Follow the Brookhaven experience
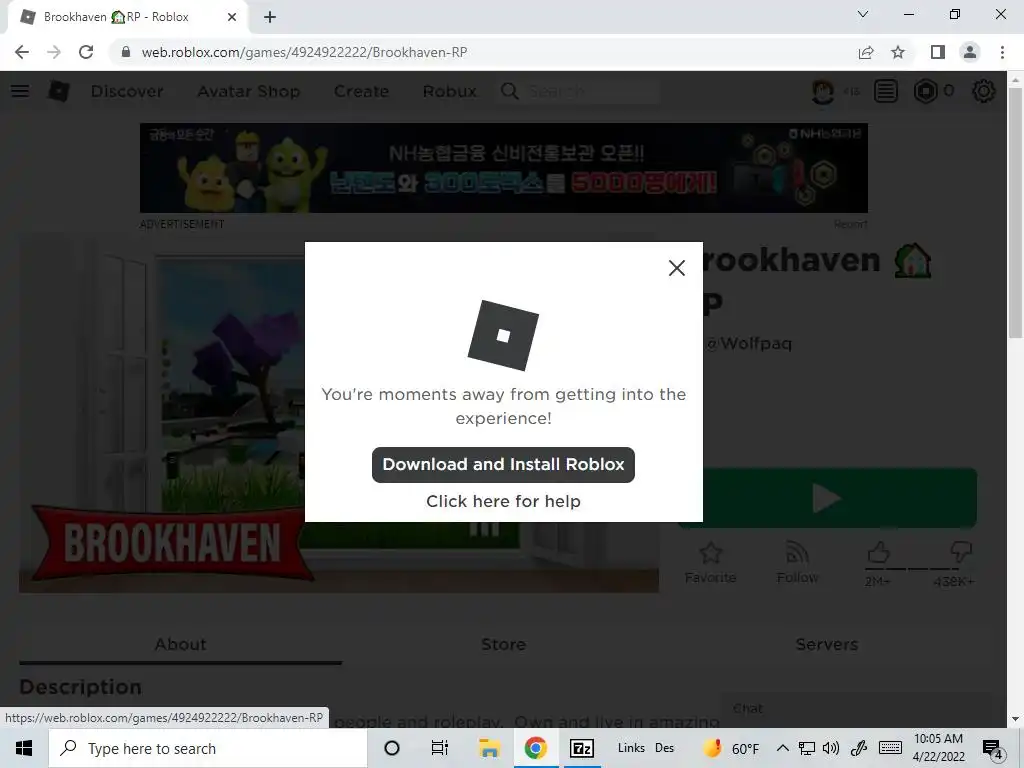Image resolution: width=1024 pixels, height=768 pixels. pyautogui.click(x=797, y=562)
